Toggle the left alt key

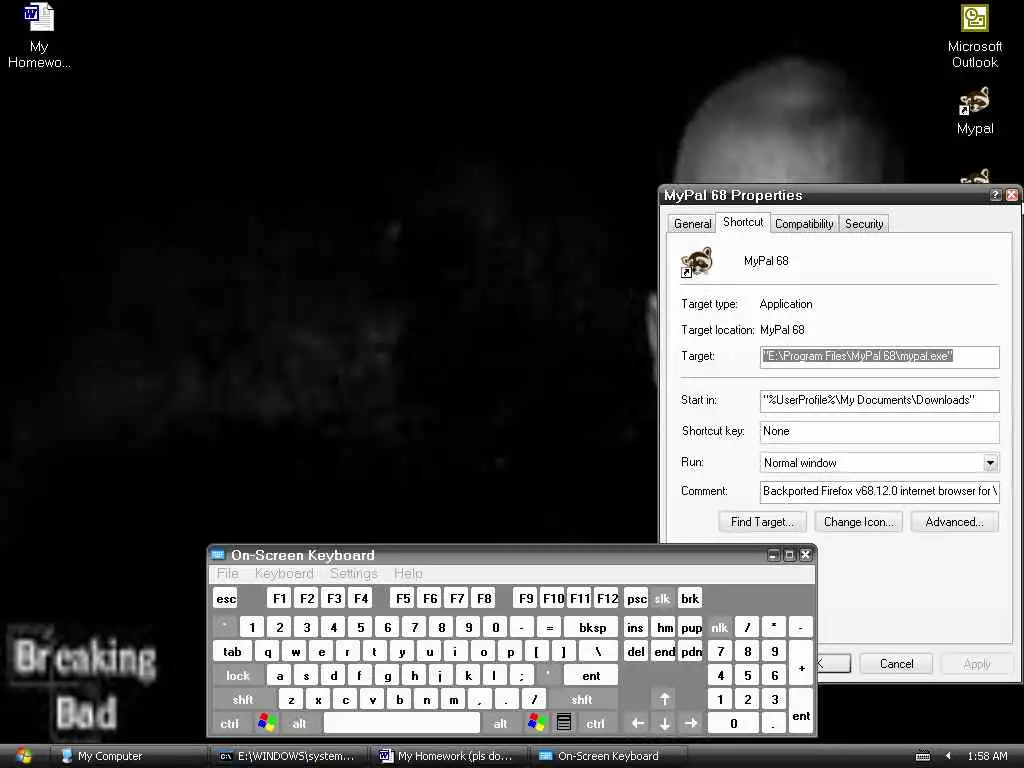pyautogui.click(x=299, y=723)
